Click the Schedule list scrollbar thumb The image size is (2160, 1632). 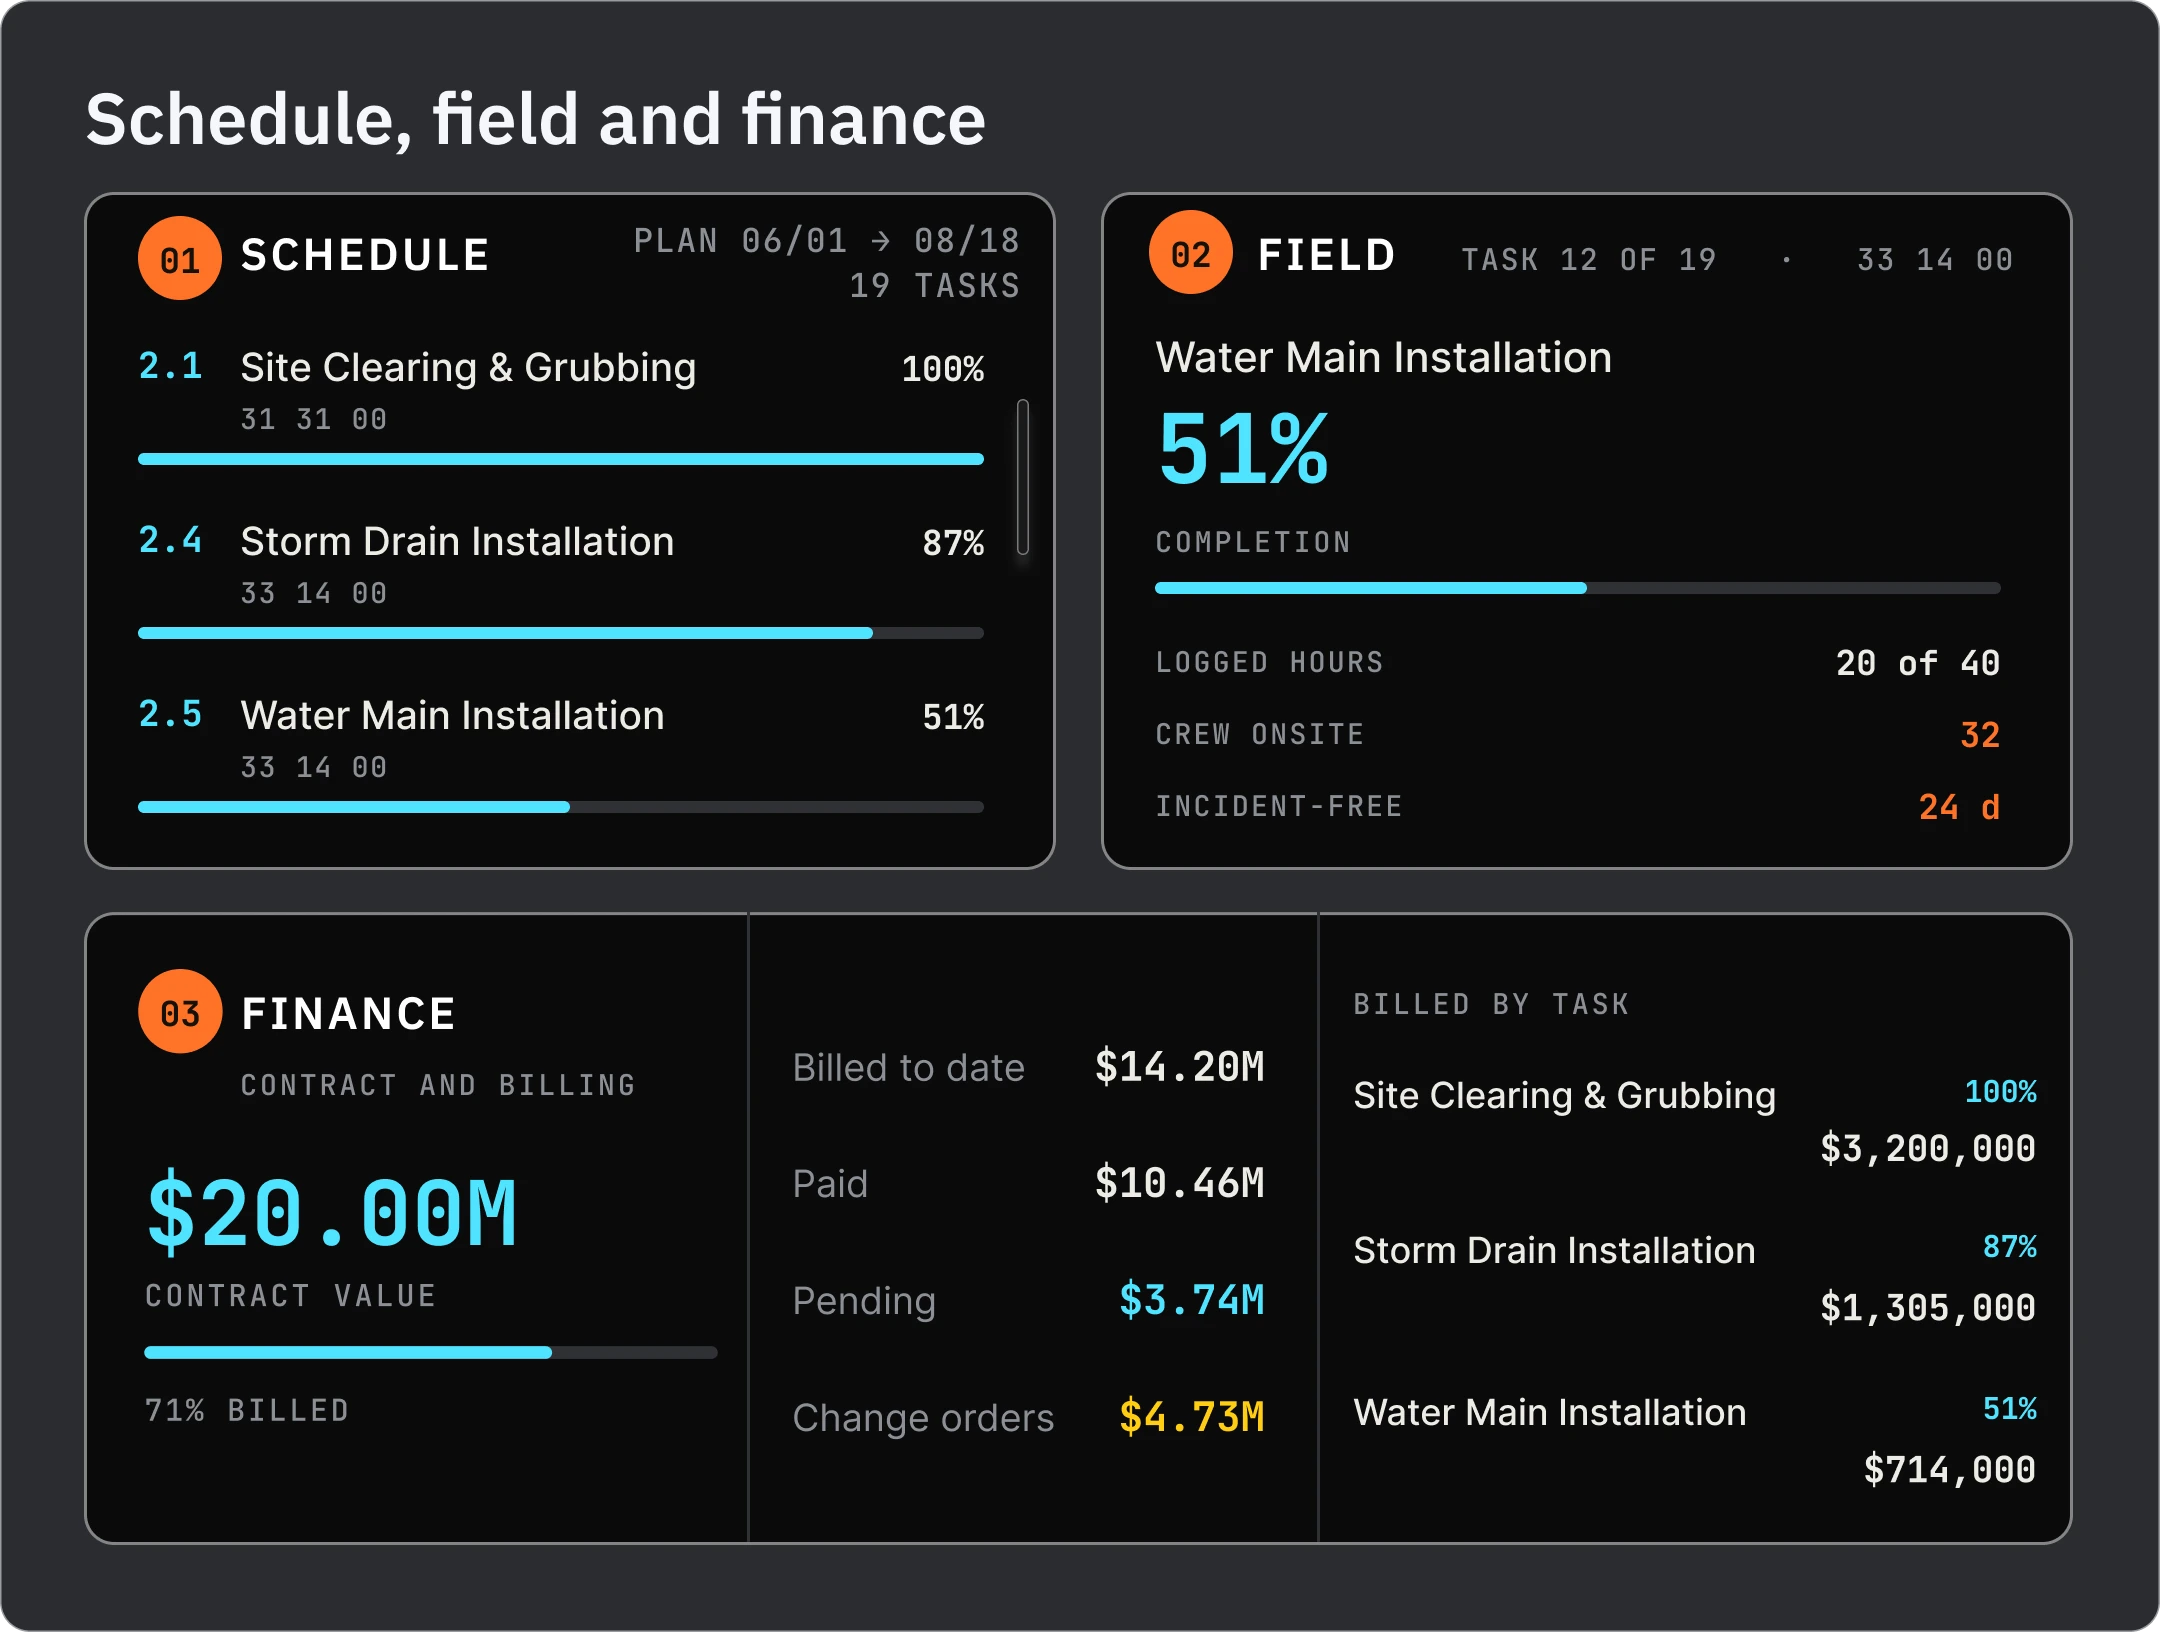pos(1022,477)
